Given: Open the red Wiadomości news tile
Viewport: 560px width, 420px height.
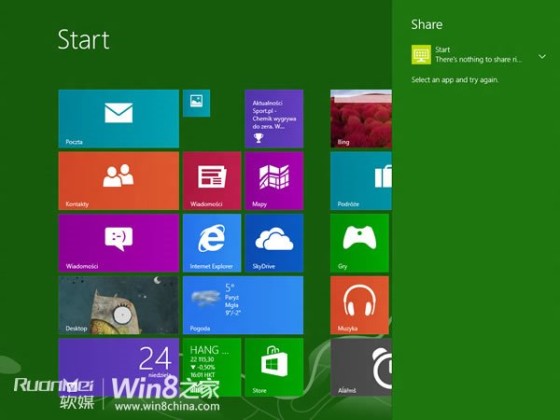Looking at the screenshot, I should coord(212,181).
